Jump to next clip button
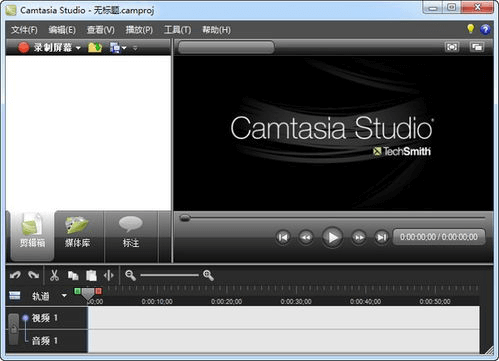The height and width of the screenshot is (361, 499). 382,237
